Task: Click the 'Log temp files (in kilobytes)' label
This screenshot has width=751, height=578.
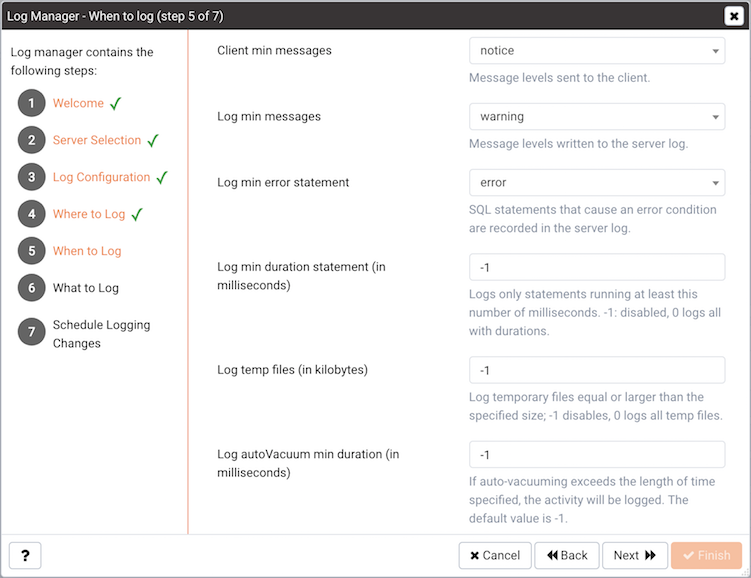Action: click(x=293, y=370)
